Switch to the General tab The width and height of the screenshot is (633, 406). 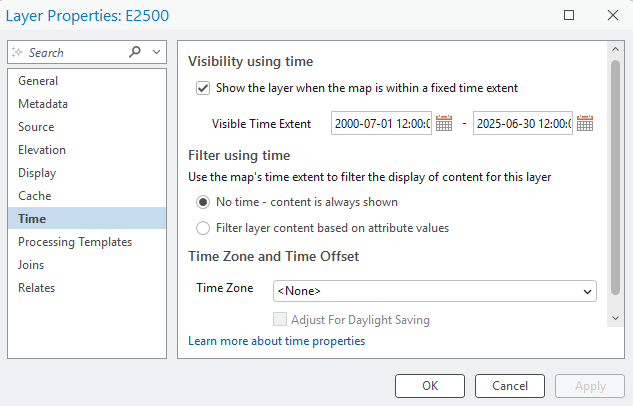click(38, 81)
